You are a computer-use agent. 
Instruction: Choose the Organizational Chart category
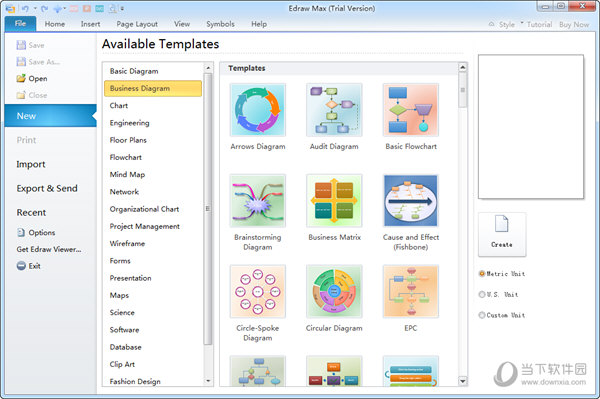153,209
